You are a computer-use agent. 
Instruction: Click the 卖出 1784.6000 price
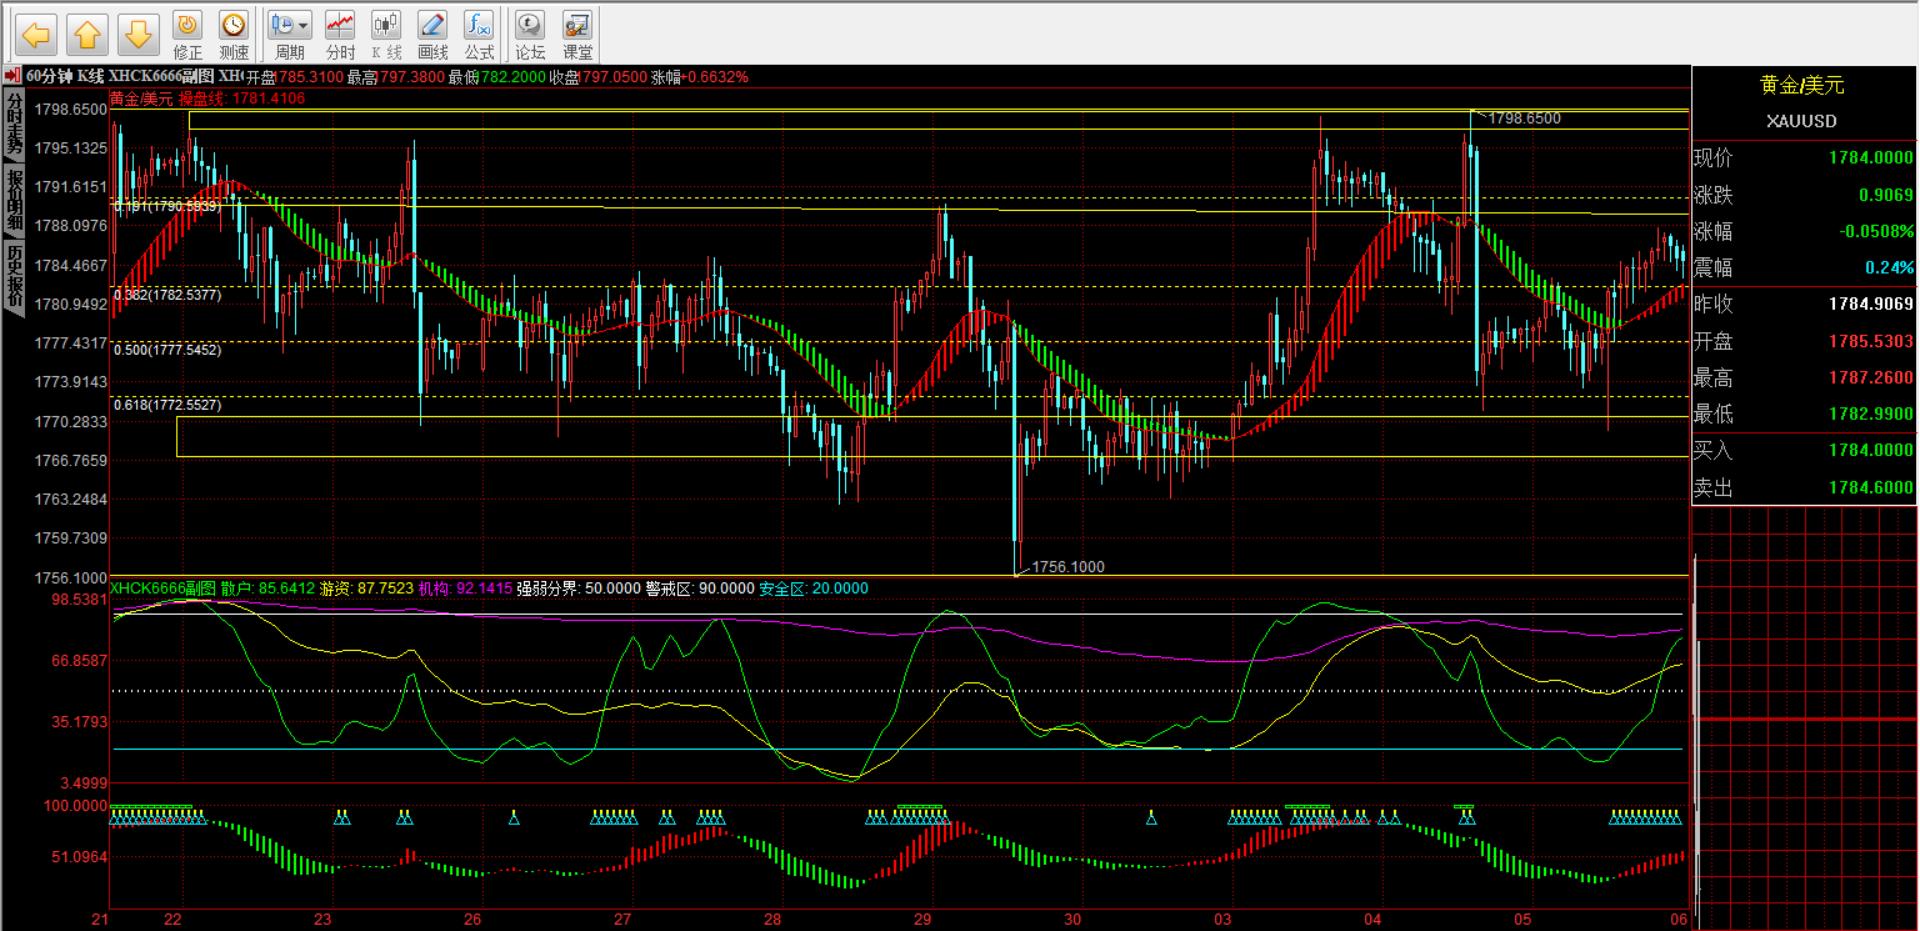1870,487
